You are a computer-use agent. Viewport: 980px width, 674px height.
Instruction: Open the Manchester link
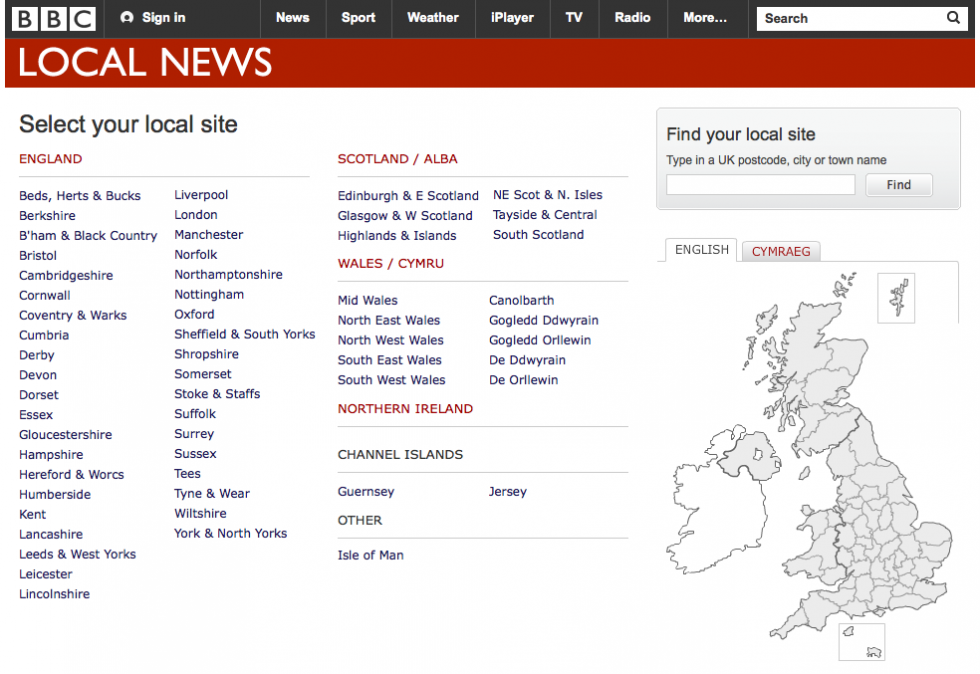click(209, 235)
